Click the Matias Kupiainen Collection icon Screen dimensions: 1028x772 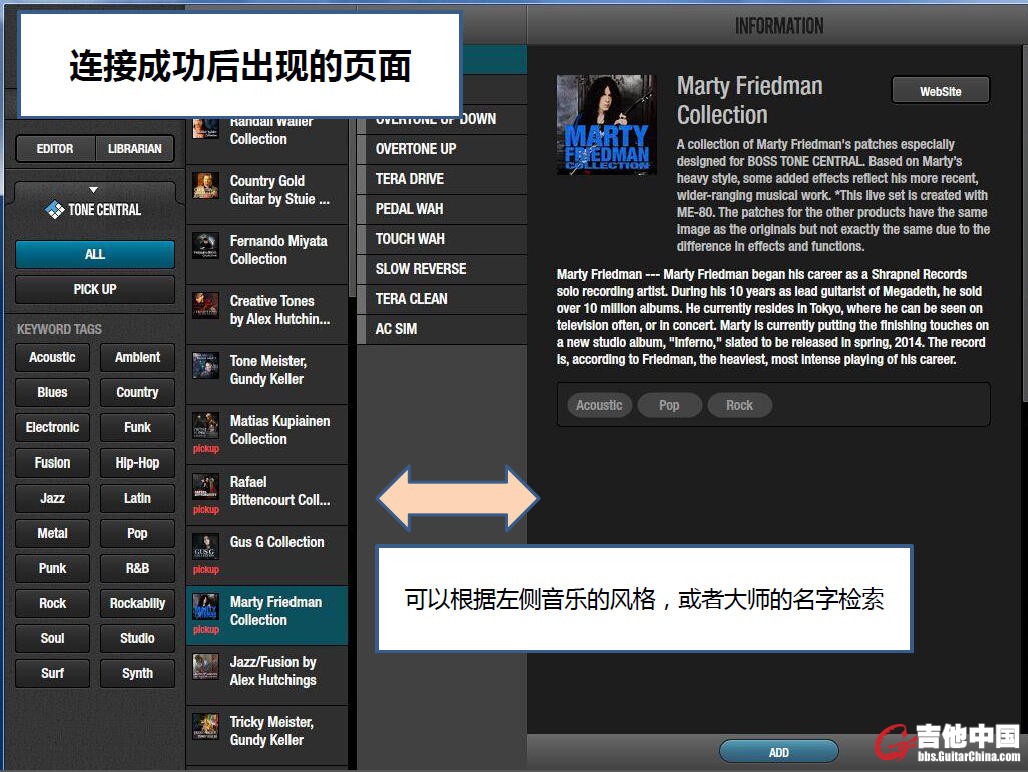coord(205,425)
